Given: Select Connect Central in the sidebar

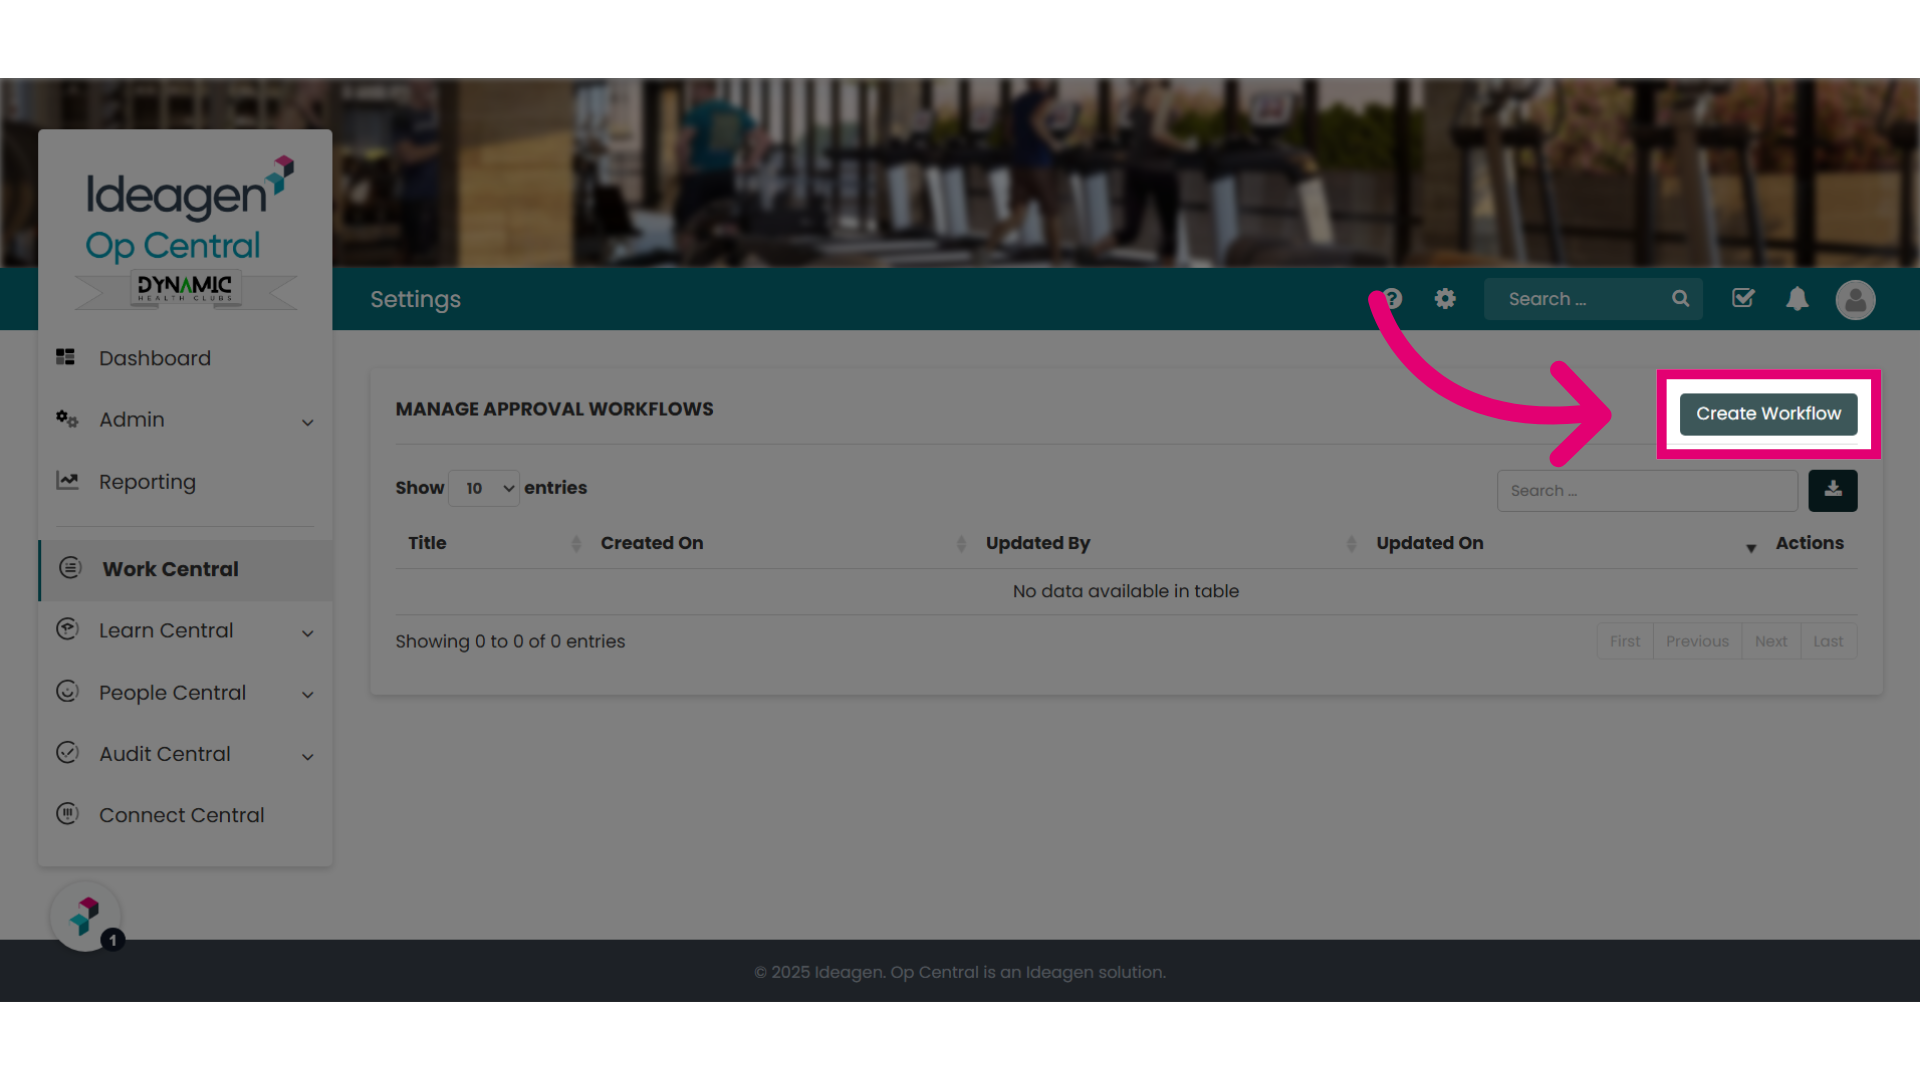Looking at the screenshot, I should pos(182,815).
